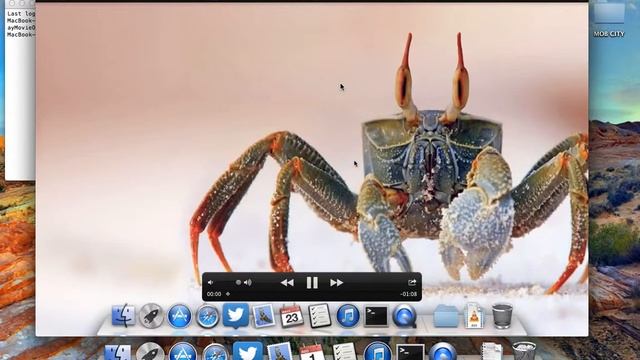Open Twitter from the desktop Dock below the video window
Image resolution: width=640 pixels, height=360 pixels.
pos(247,351)
